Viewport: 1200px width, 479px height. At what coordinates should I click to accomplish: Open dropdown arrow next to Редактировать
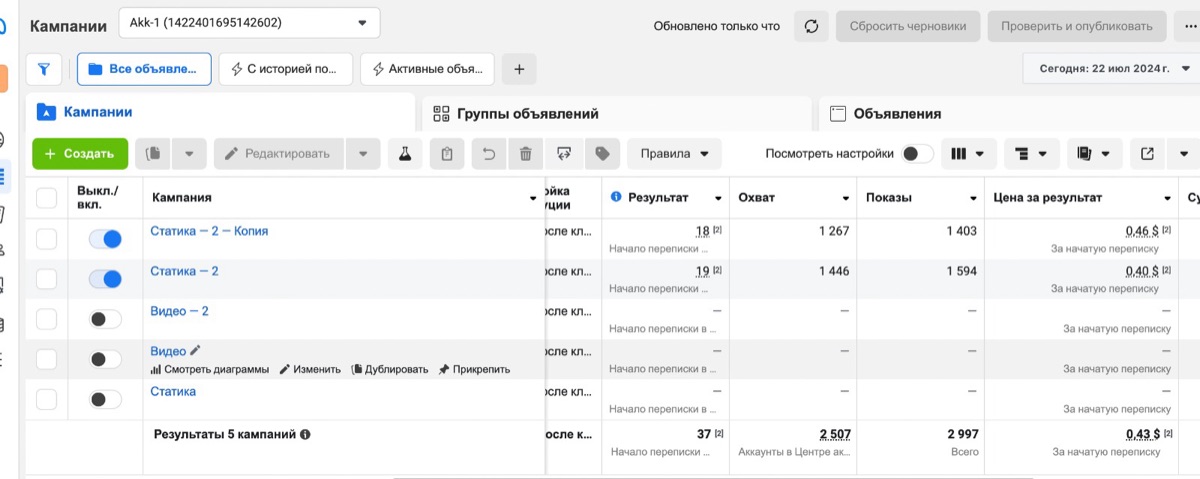(x=363, y=154)
